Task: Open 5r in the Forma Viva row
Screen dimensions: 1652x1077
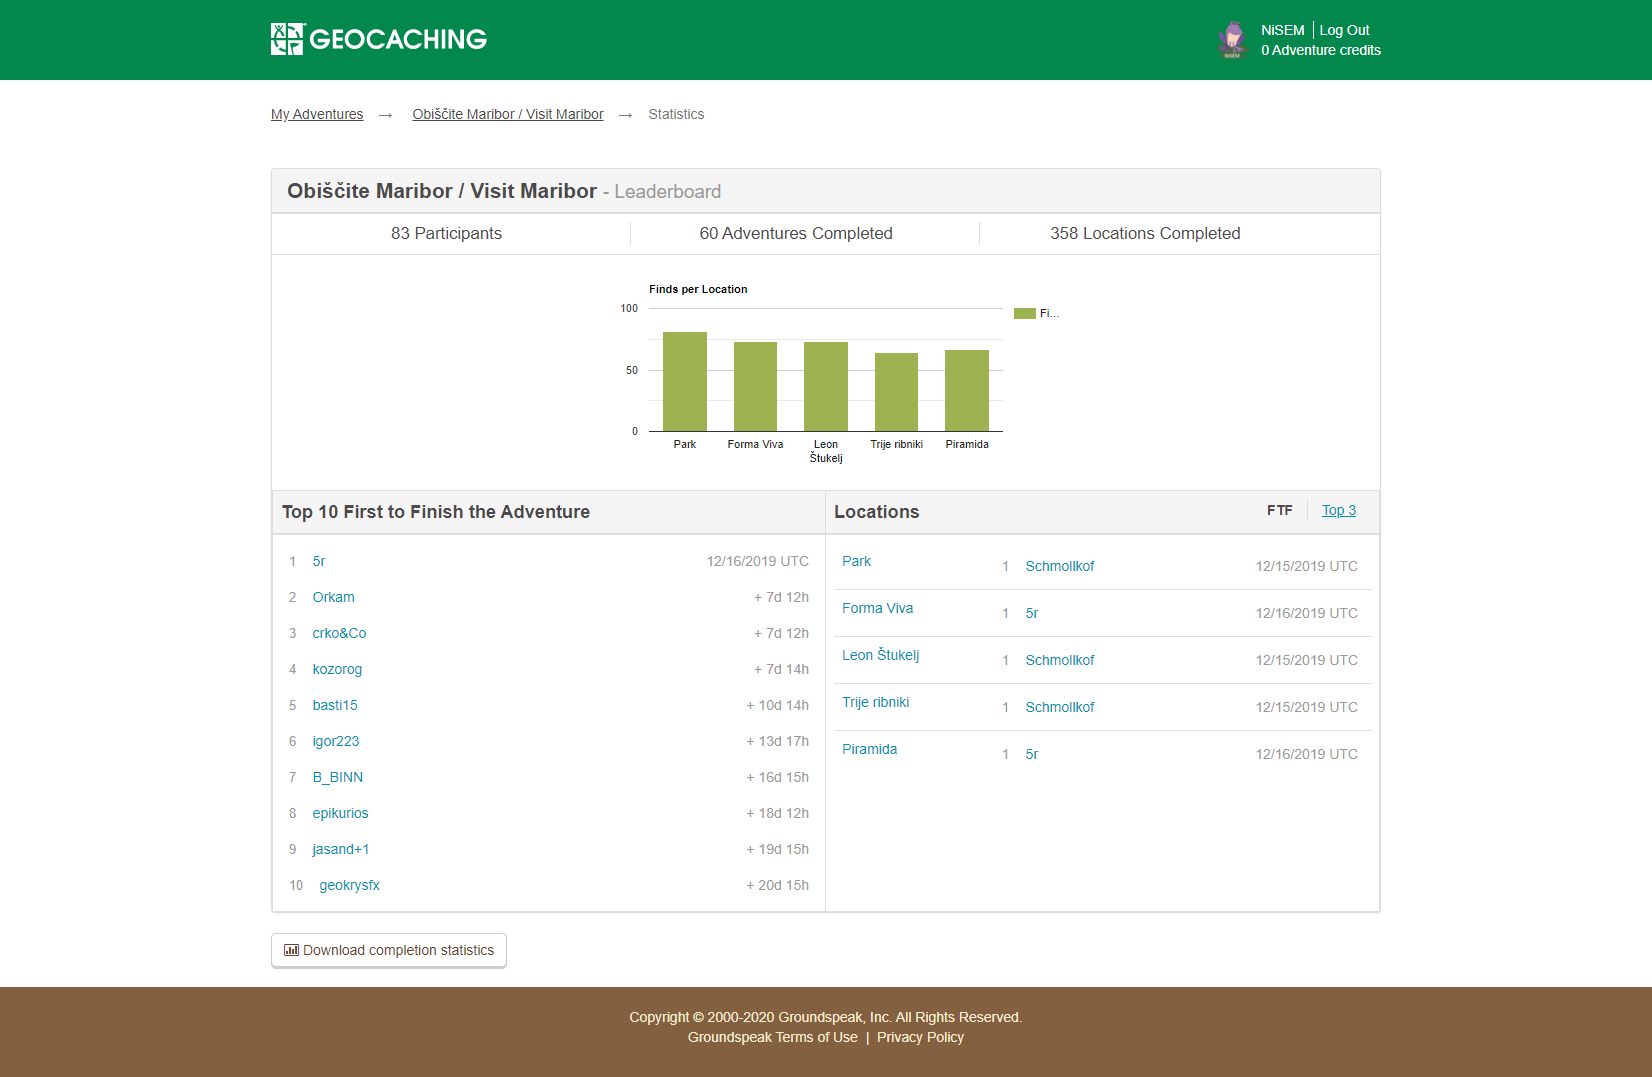Action: [1032, 613]
